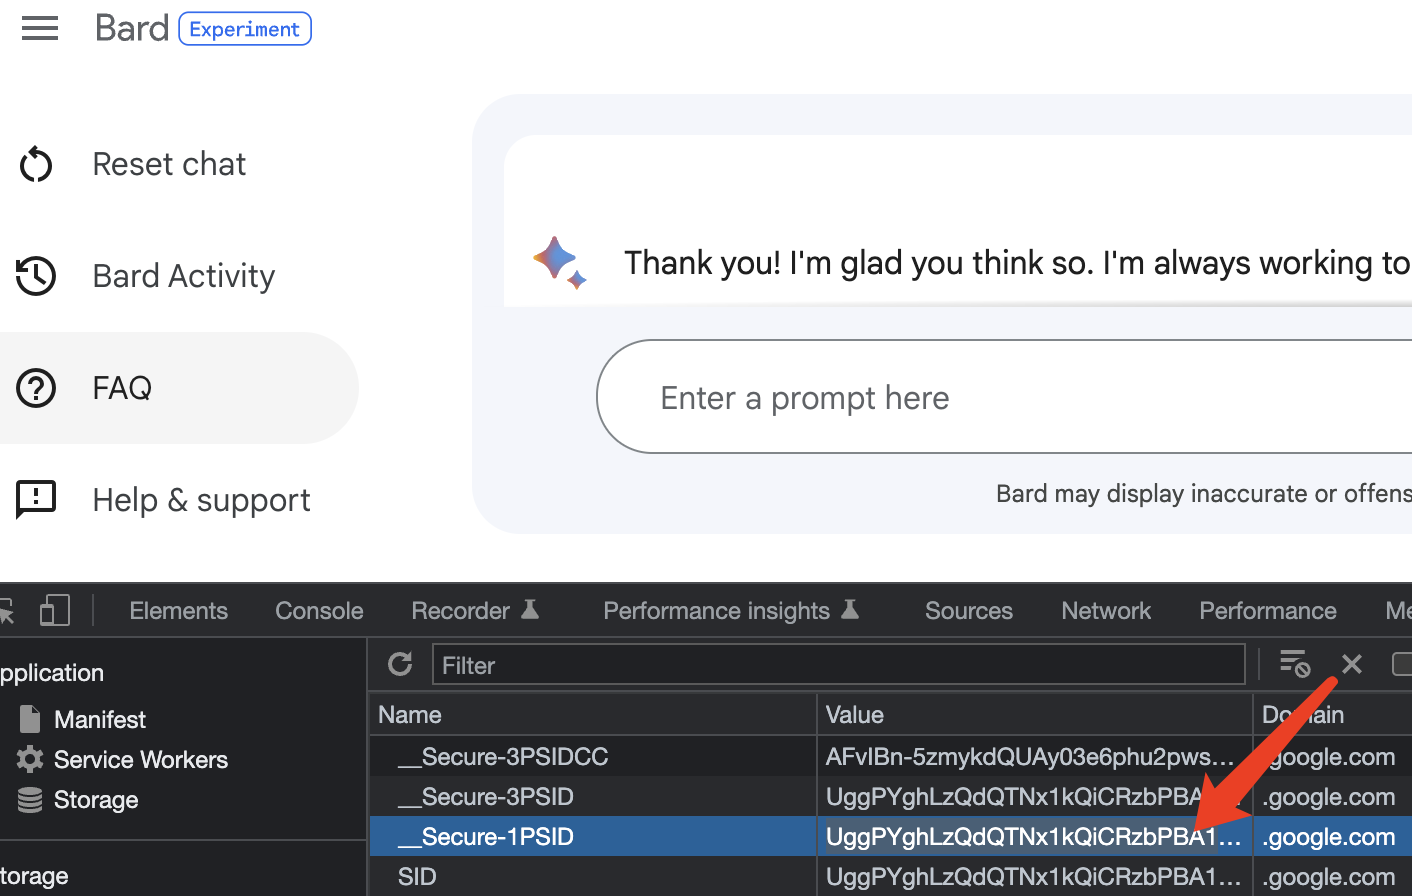
Task: Select the response text starting 'Thank you!'
Action: [1017, 263]
